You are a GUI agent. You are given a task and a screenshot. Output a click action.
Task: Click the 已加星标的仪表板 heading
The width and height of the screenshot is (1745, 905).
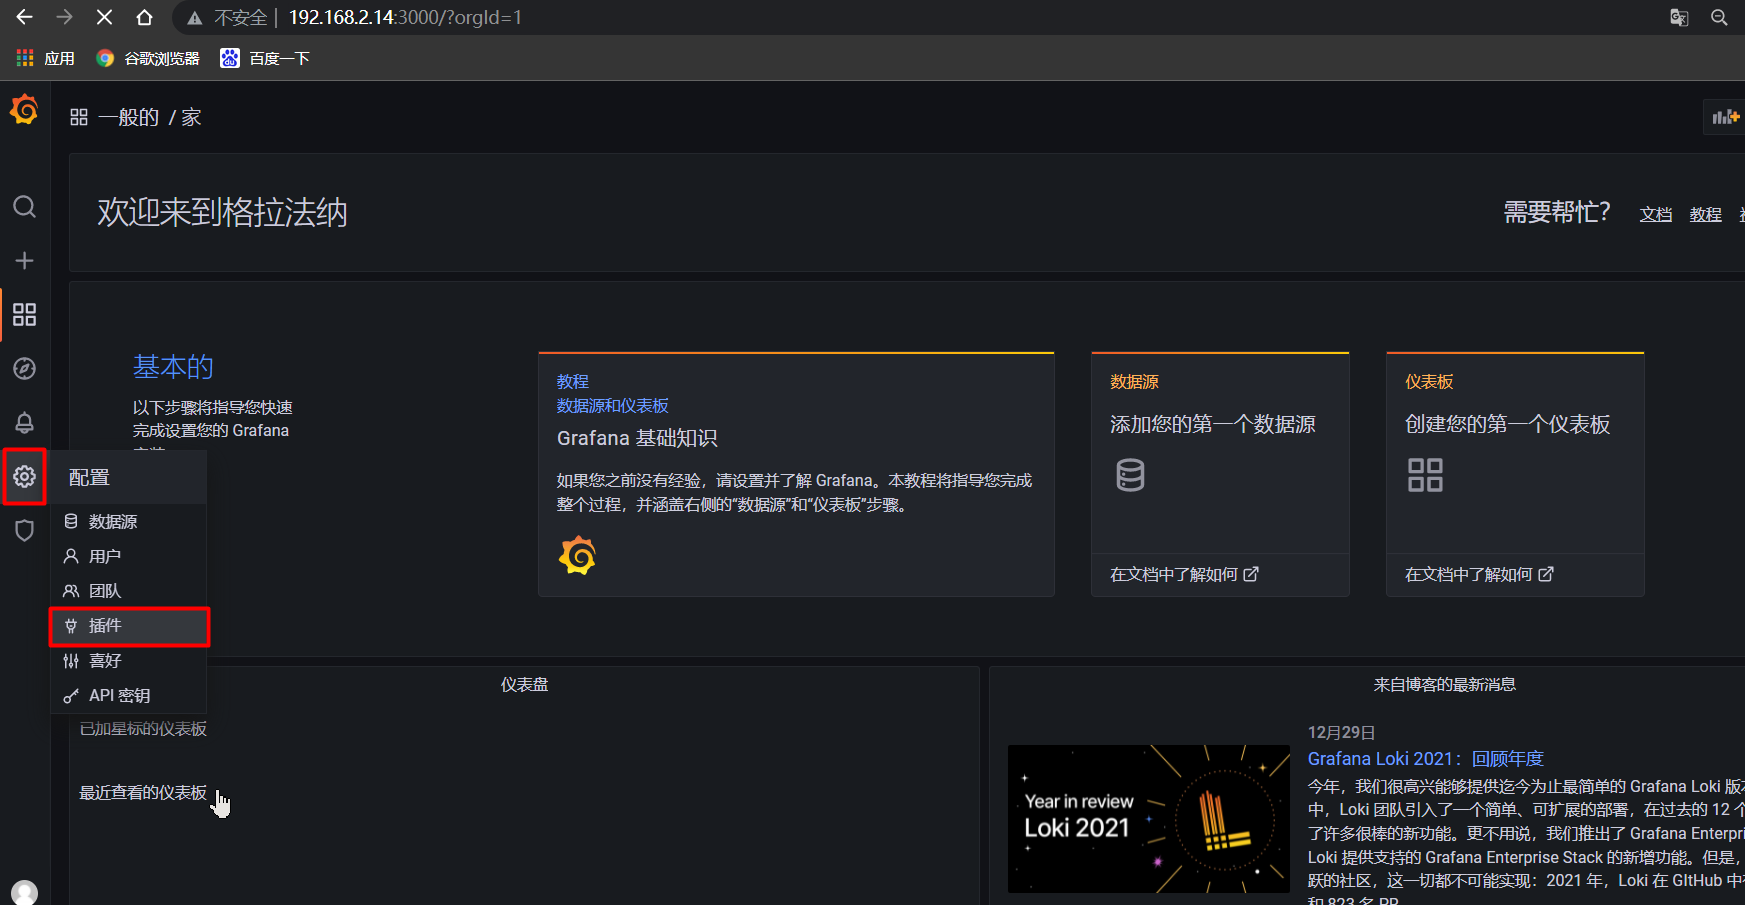[143, 728]
